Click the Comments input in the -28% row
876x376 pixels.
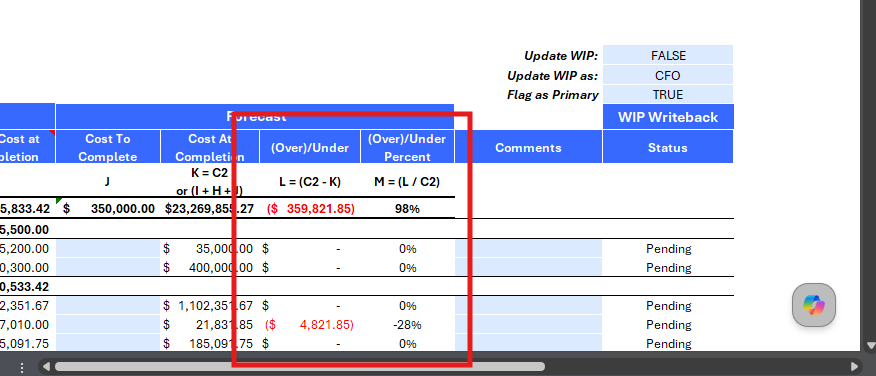[529, 325]
